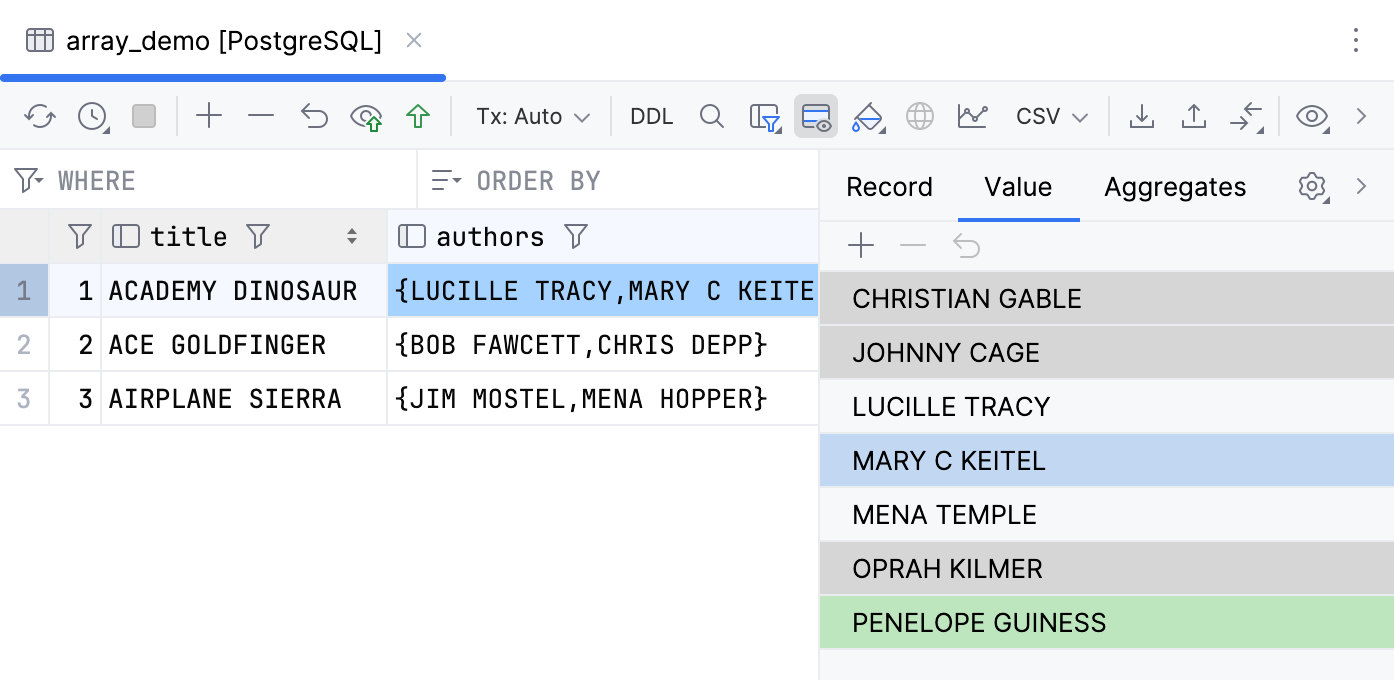1394x680 pixels.
Task: Add a new row to the table
Action: (x=209, y=116)
